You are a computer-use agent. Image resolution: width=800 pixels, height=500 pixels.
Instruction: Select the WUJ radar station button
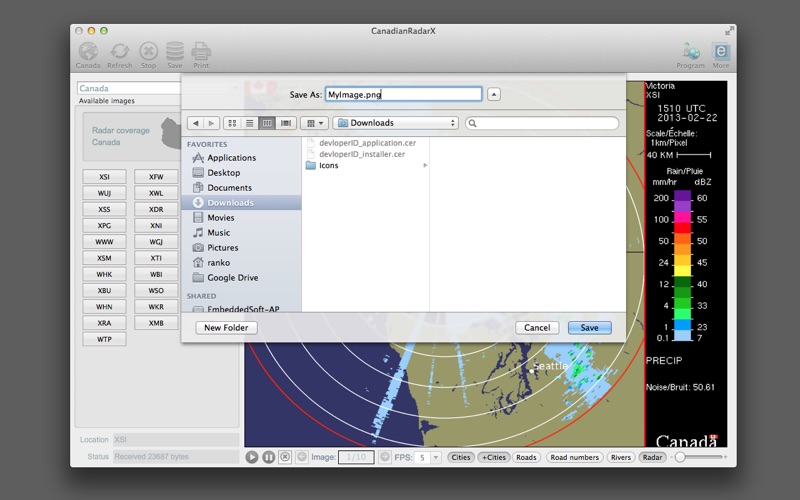pyautogui.click(x=104, y=193)
